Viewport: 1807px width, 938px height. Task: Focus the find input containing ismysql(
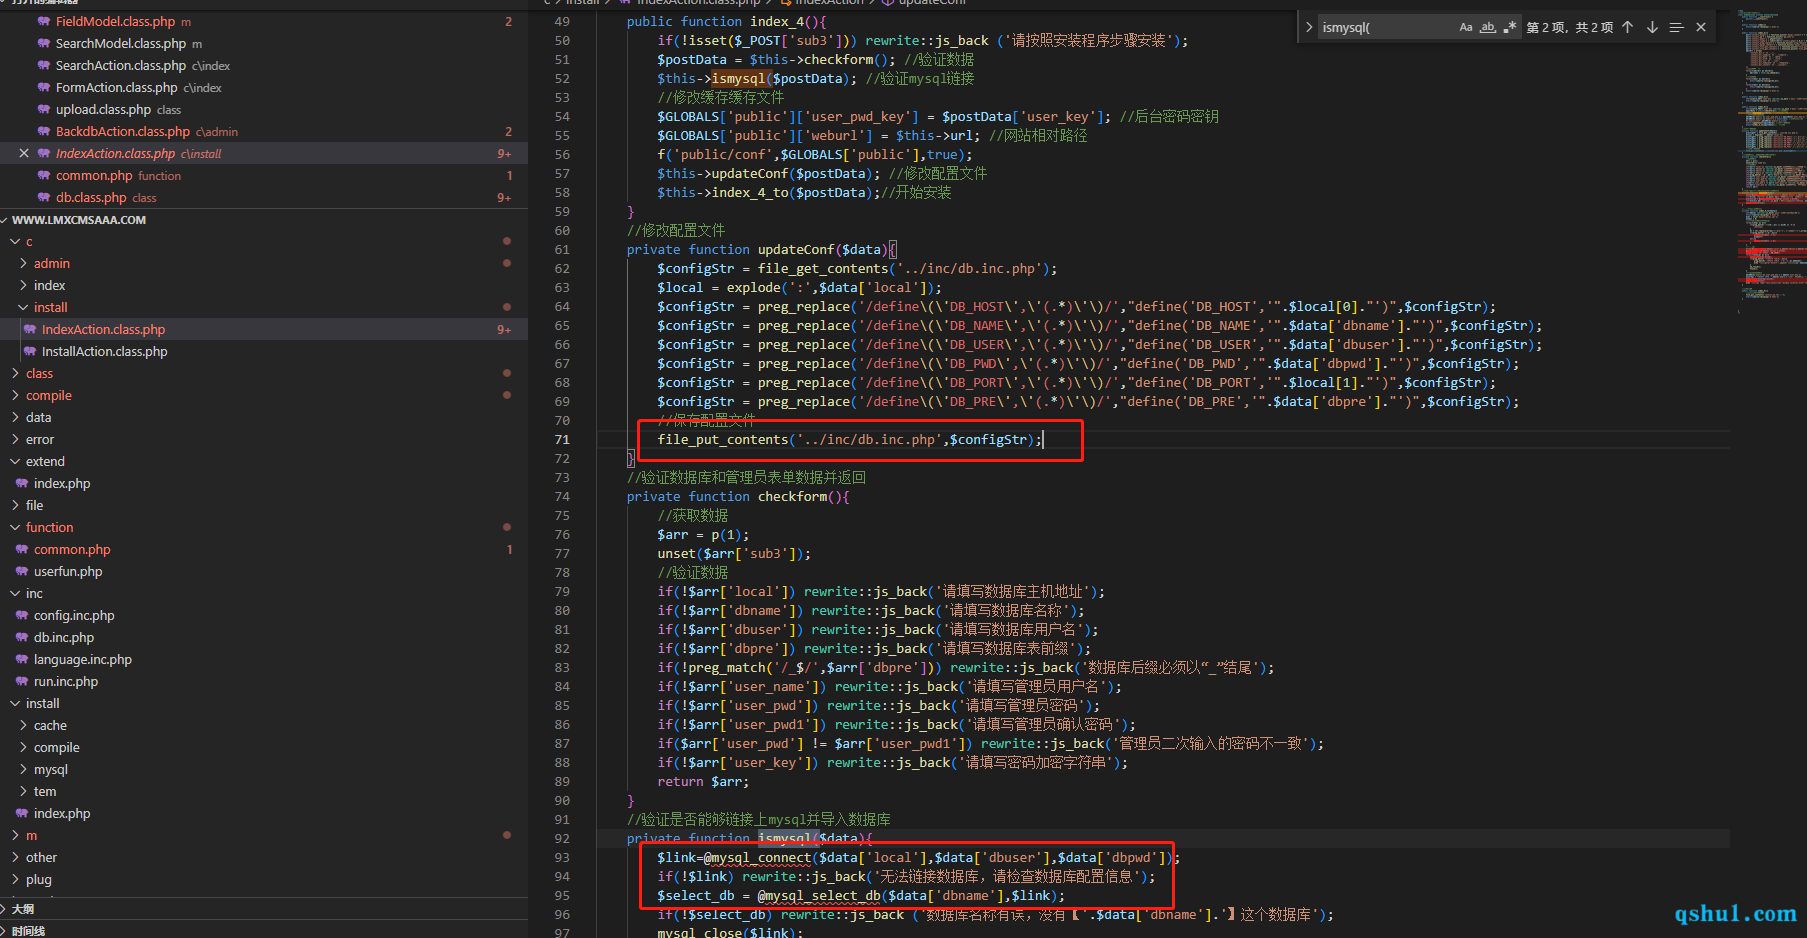coord(1386,27)
